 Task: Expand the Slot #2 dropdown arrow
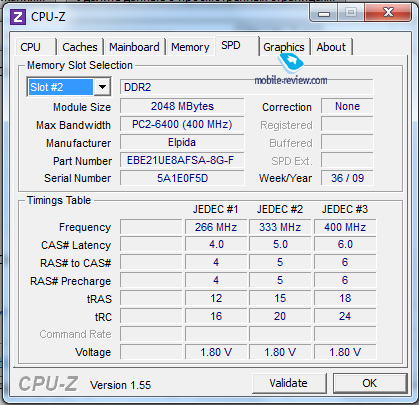click(102, 87)
